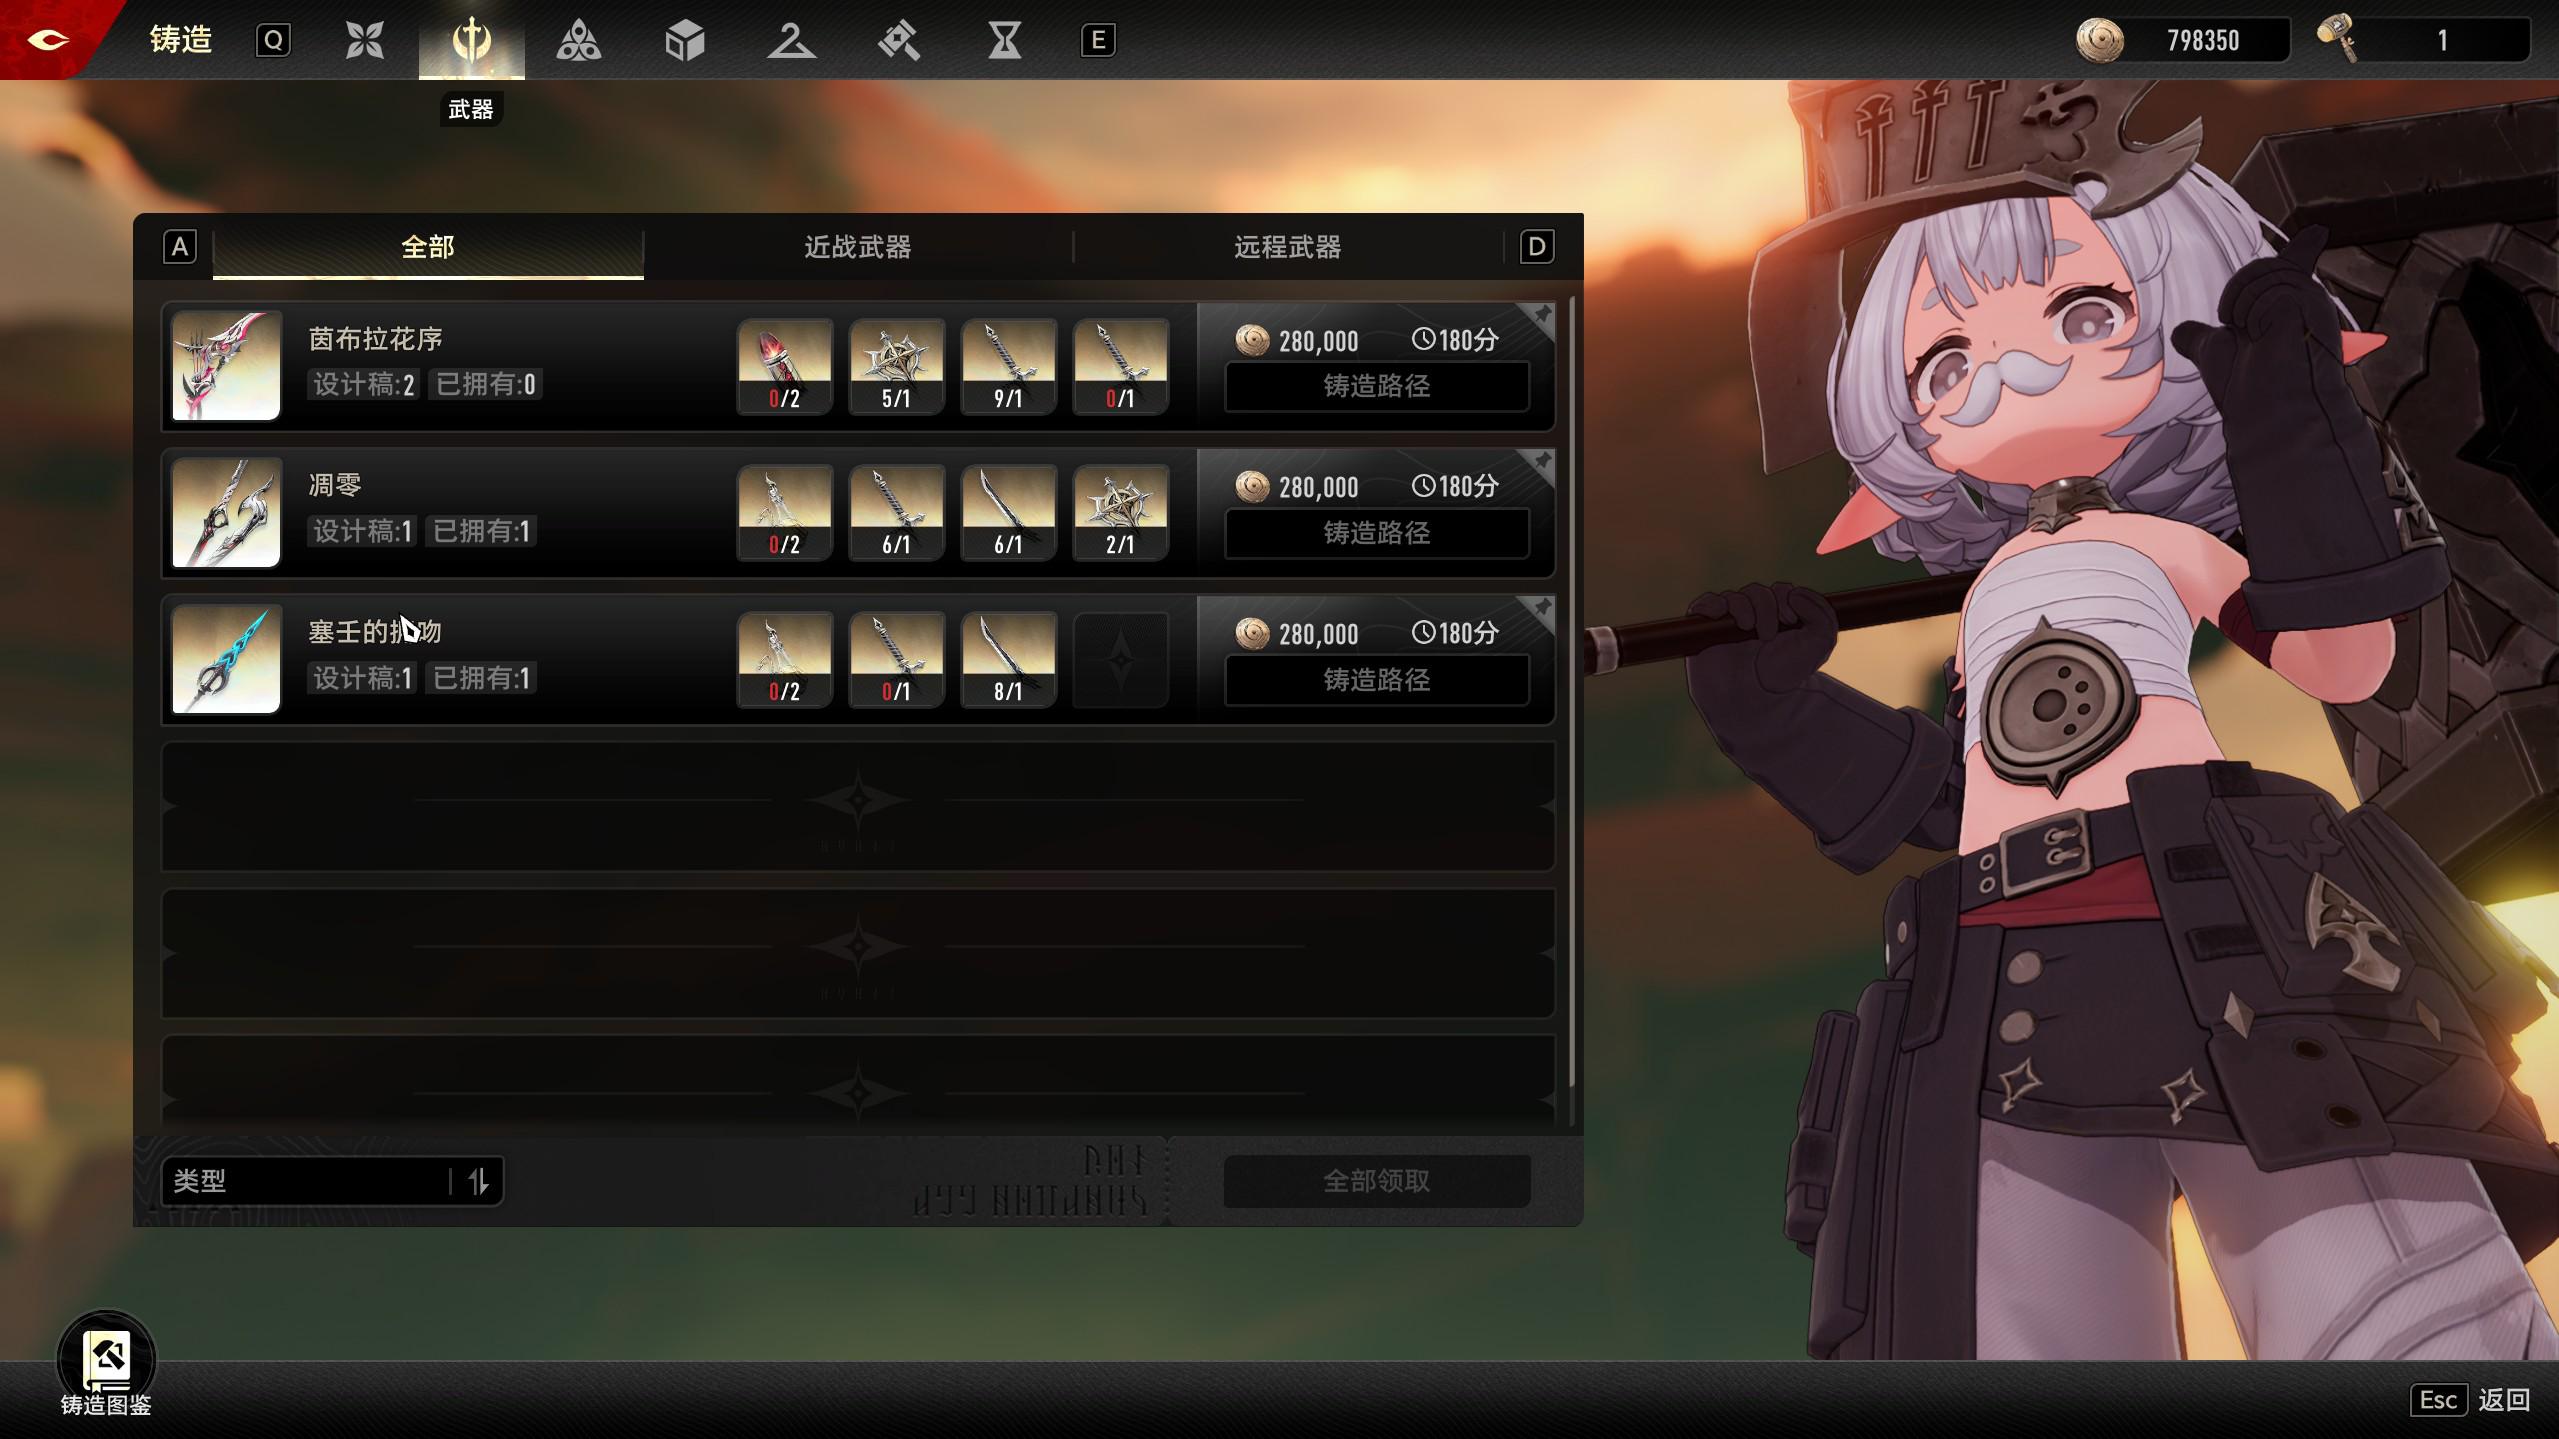The width and height of the screenshot is (2559, 1439).
Task: Switch to the 远程武器 tab
Action: pos(1287,247)
